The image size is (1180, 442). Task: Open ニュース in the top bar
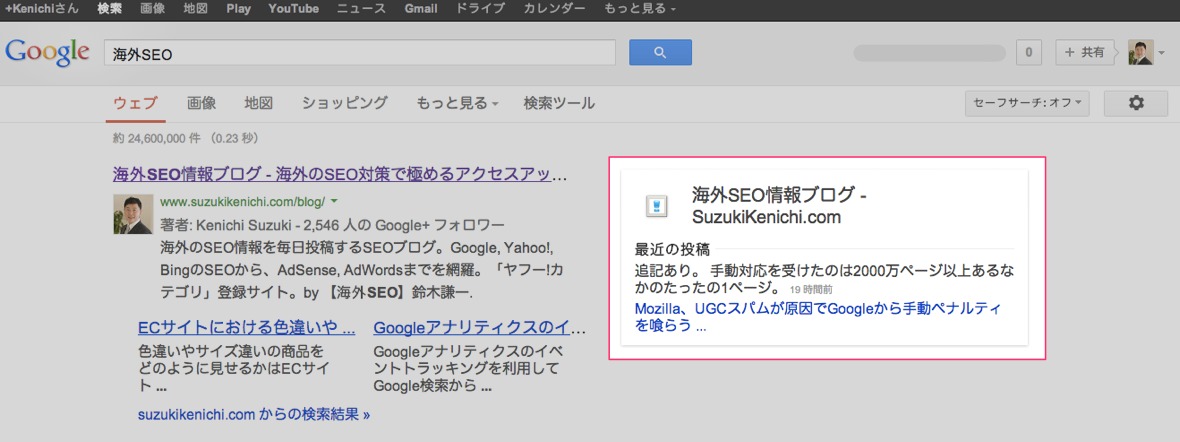(x=361, y=10)
